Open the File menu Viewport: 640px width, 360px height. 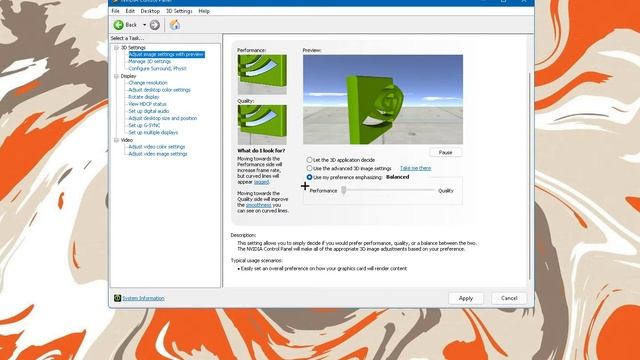[116, 11]
